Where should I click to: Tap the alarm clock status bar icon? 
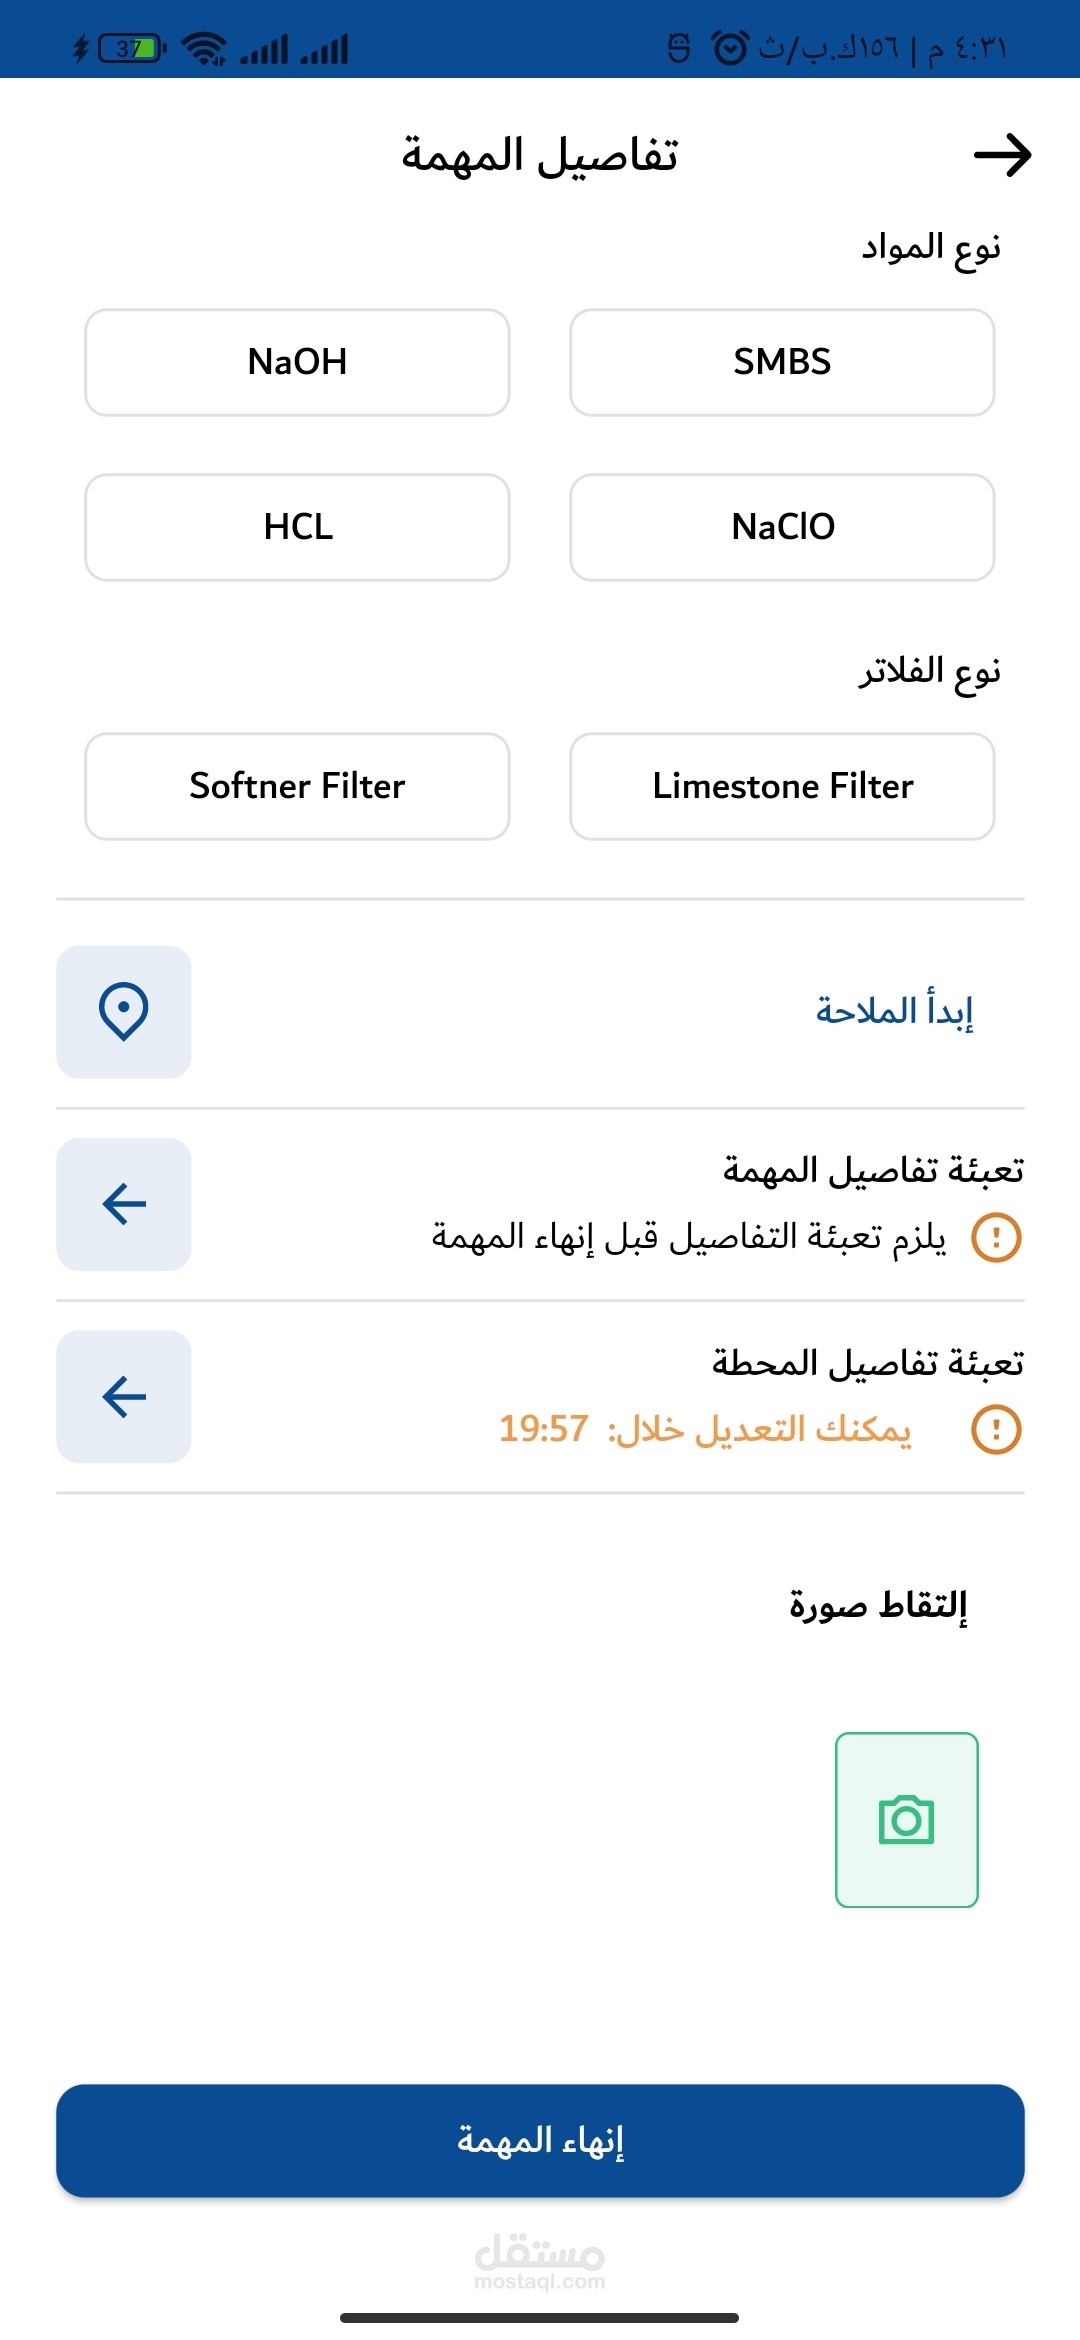point(729,47)
